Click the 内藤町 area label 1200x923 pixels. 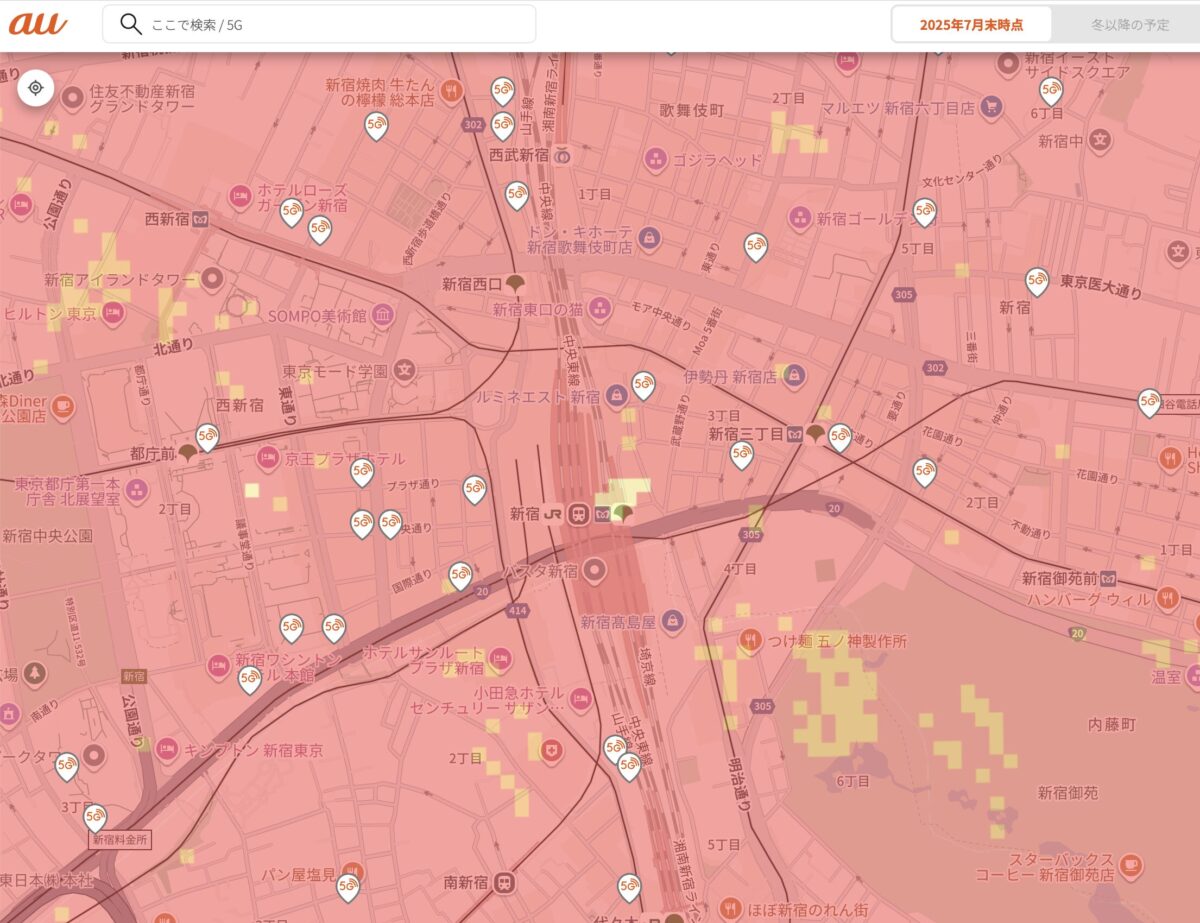tap(1113, 723)
